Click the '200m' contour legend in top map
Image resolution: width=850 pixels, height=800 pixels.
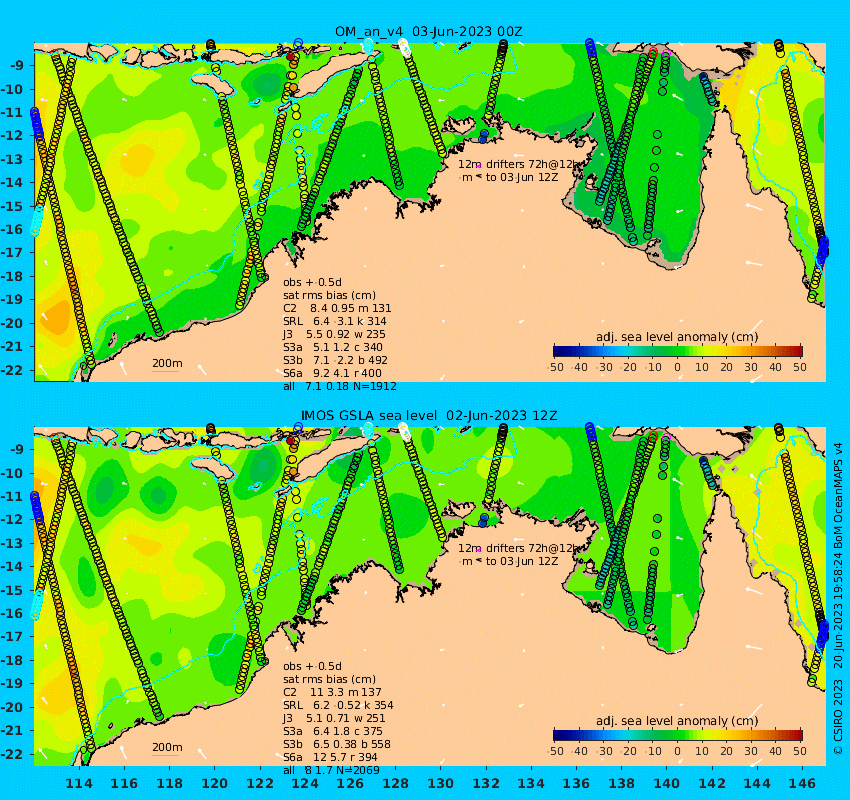click(x=167, y=364)
